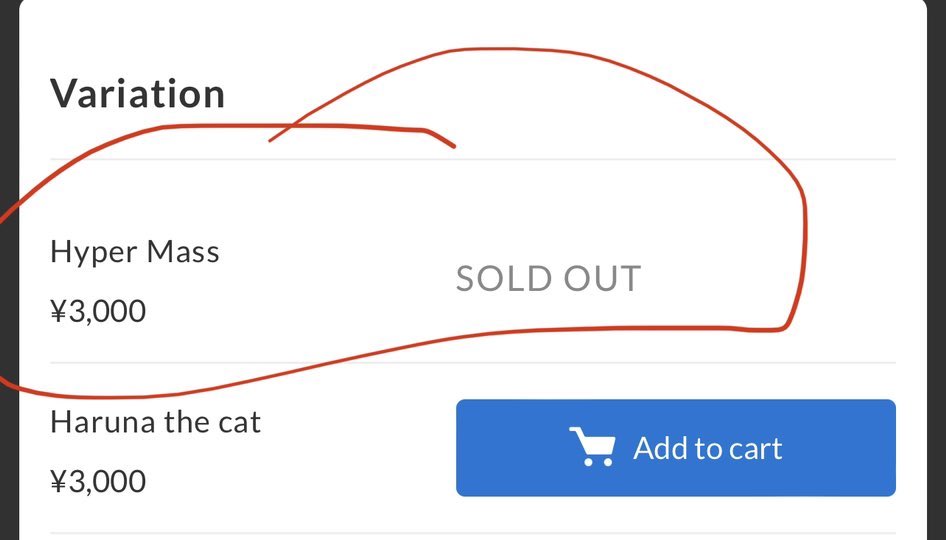Click the yen symbol in Hyper Mass price
This screenshot has width=946, height=540.
[x=57, y=312]
